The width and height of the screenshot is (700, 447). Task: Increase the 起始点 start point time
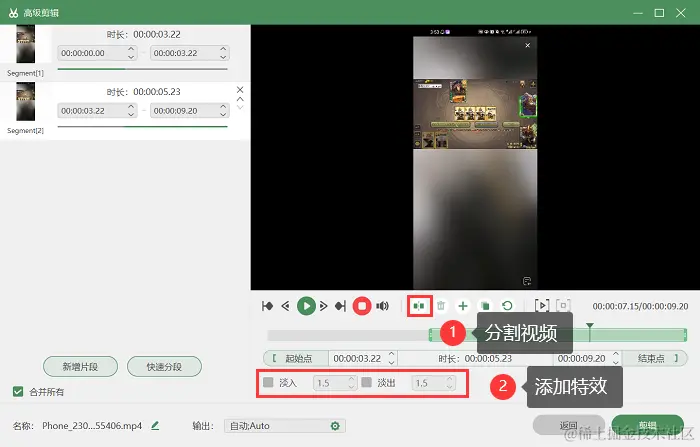[x=392, y=354]
